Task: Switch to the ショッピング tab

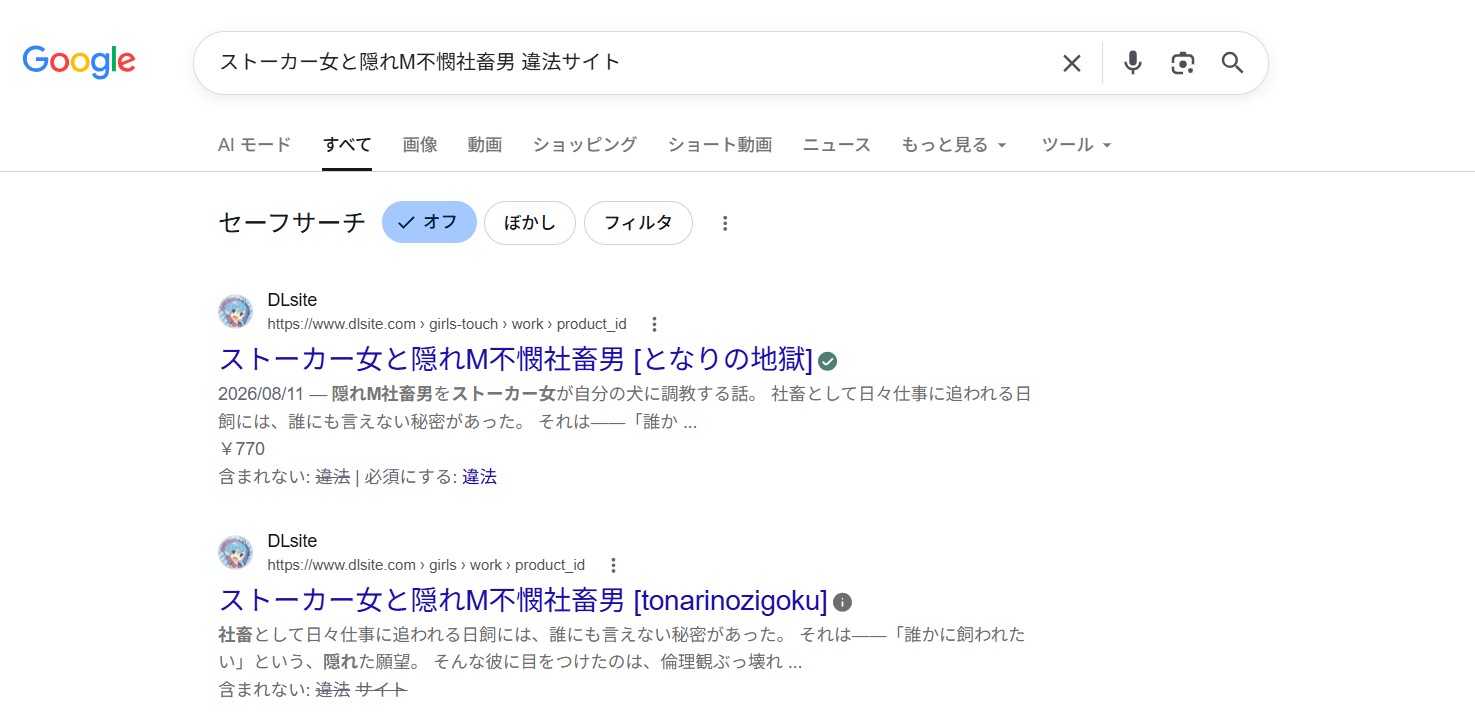Action: pyautogui.click(x=585, y=145)
